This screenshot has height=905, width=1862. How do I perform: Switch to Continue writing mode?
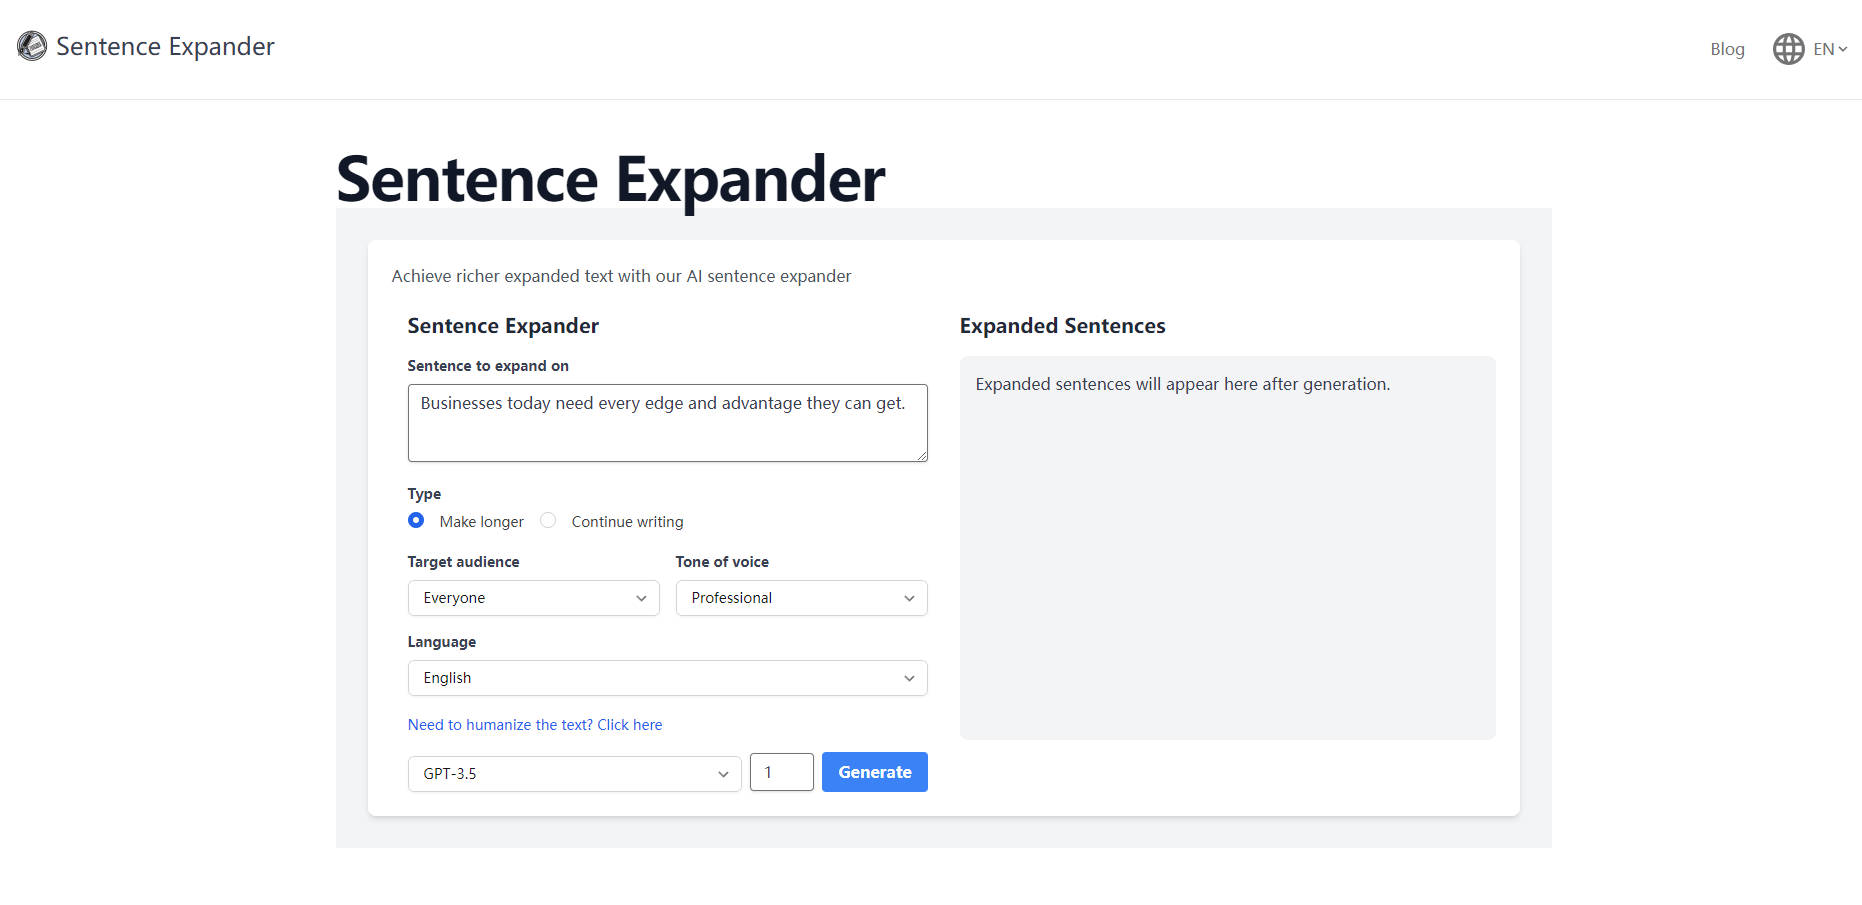coord(548,520)
